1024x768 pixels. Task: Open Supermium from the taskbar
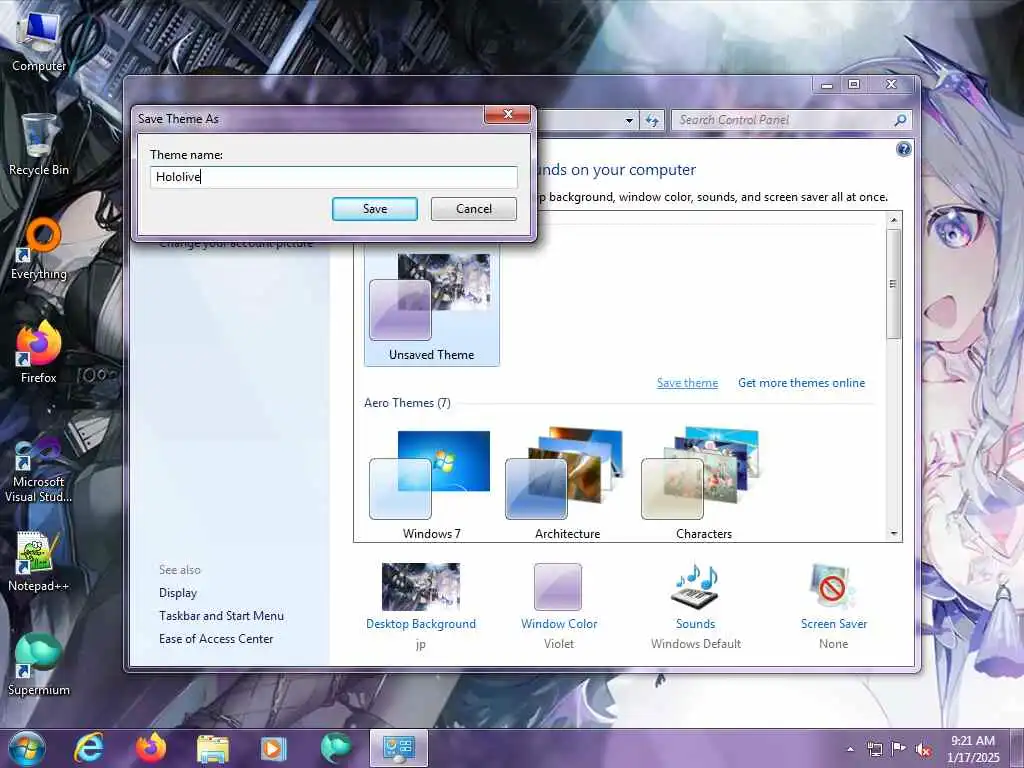(336, 748)
